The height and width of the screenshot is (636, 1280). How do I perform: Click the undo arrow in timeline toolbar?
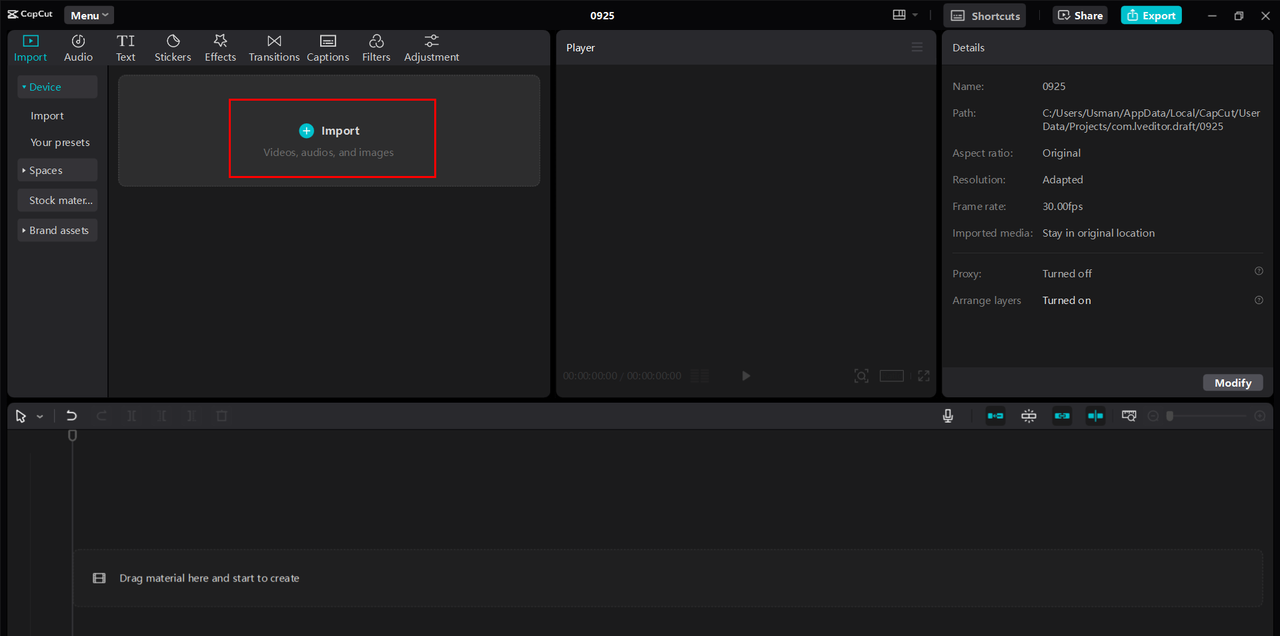(71, 416)
